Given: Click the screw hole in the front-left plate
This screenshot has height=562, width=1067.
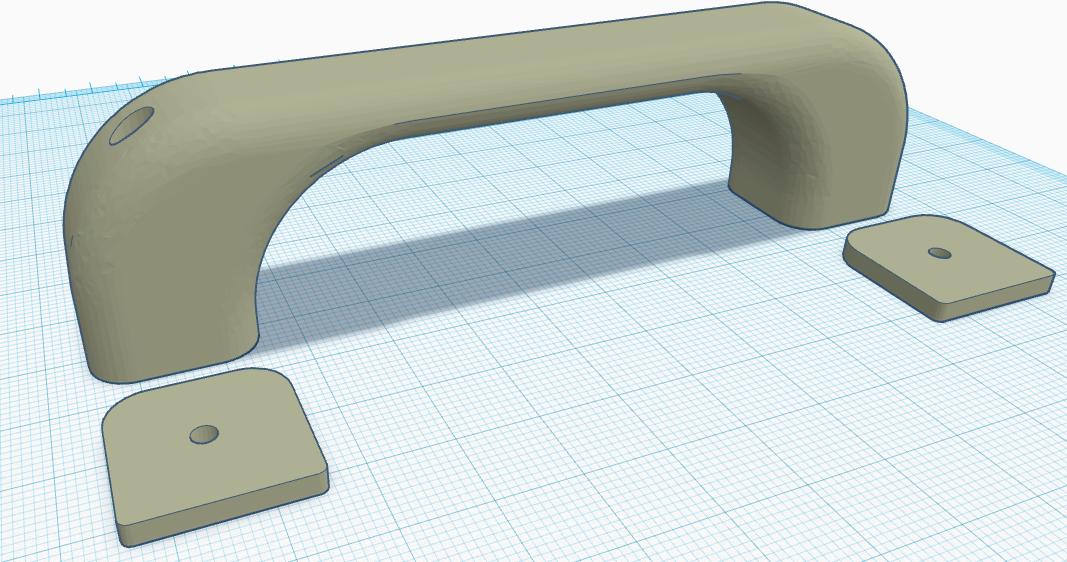Looking at the screenshot, I should click(204, 434).
